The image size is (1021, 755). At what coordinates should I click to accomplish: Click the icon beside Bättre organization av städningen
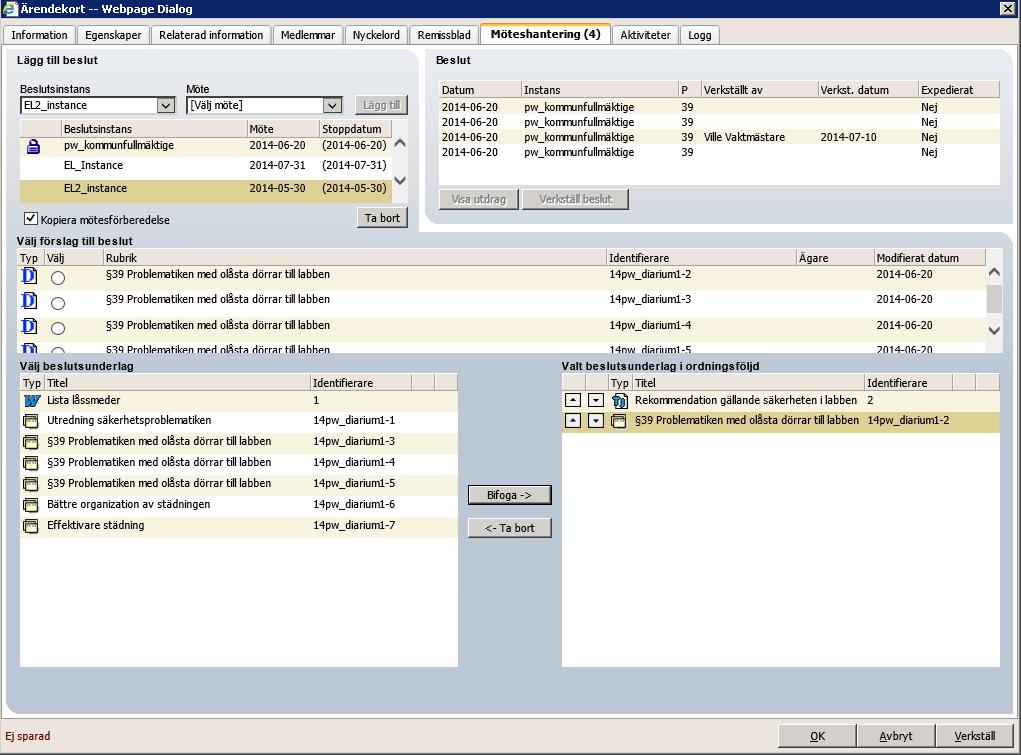coord(31,505)
